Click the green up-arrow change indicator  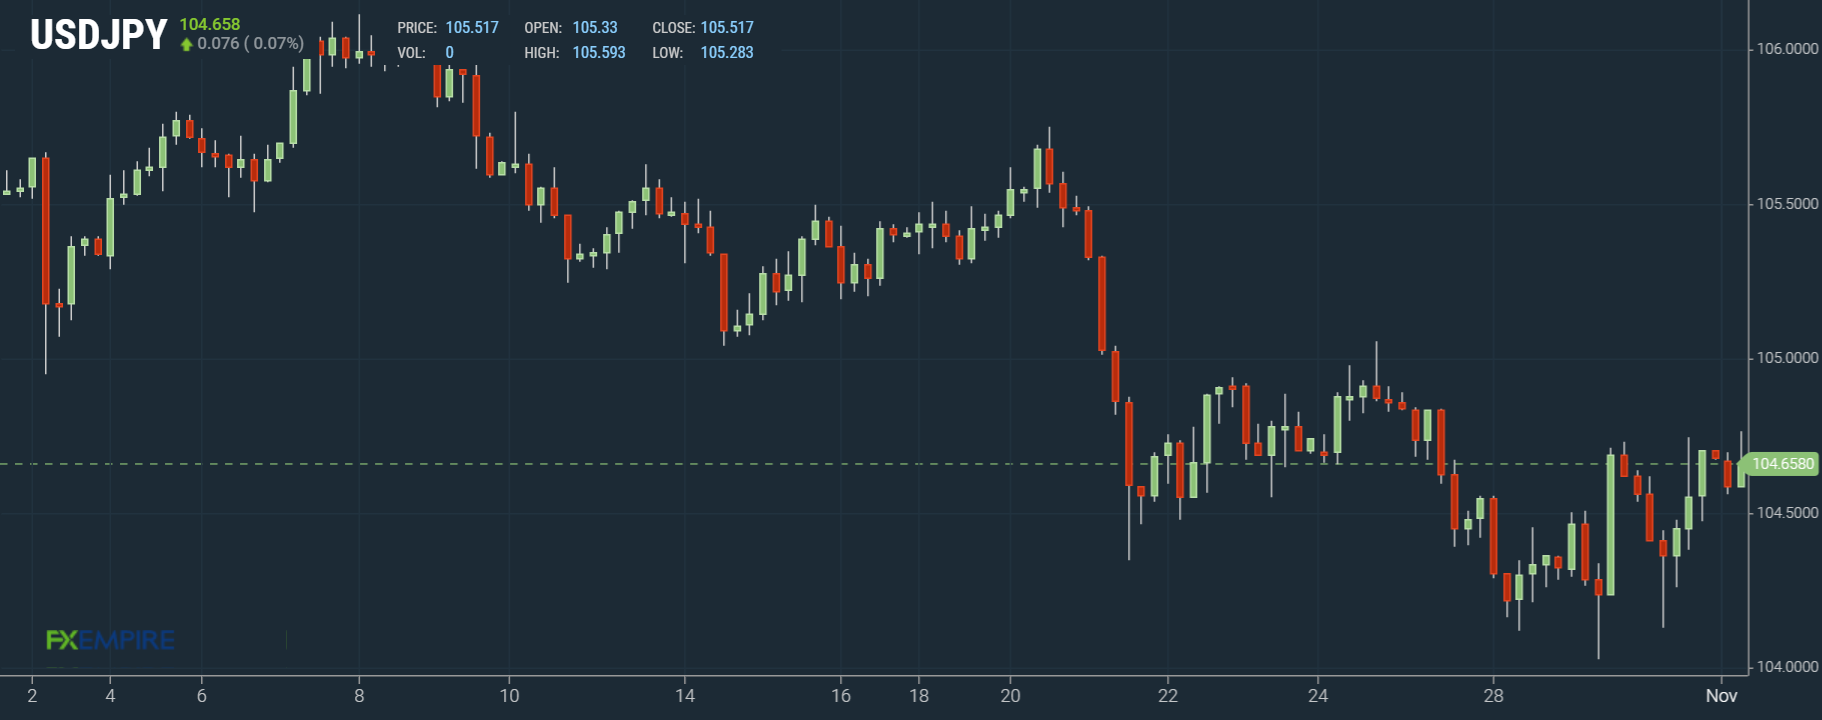coord(186,44)
